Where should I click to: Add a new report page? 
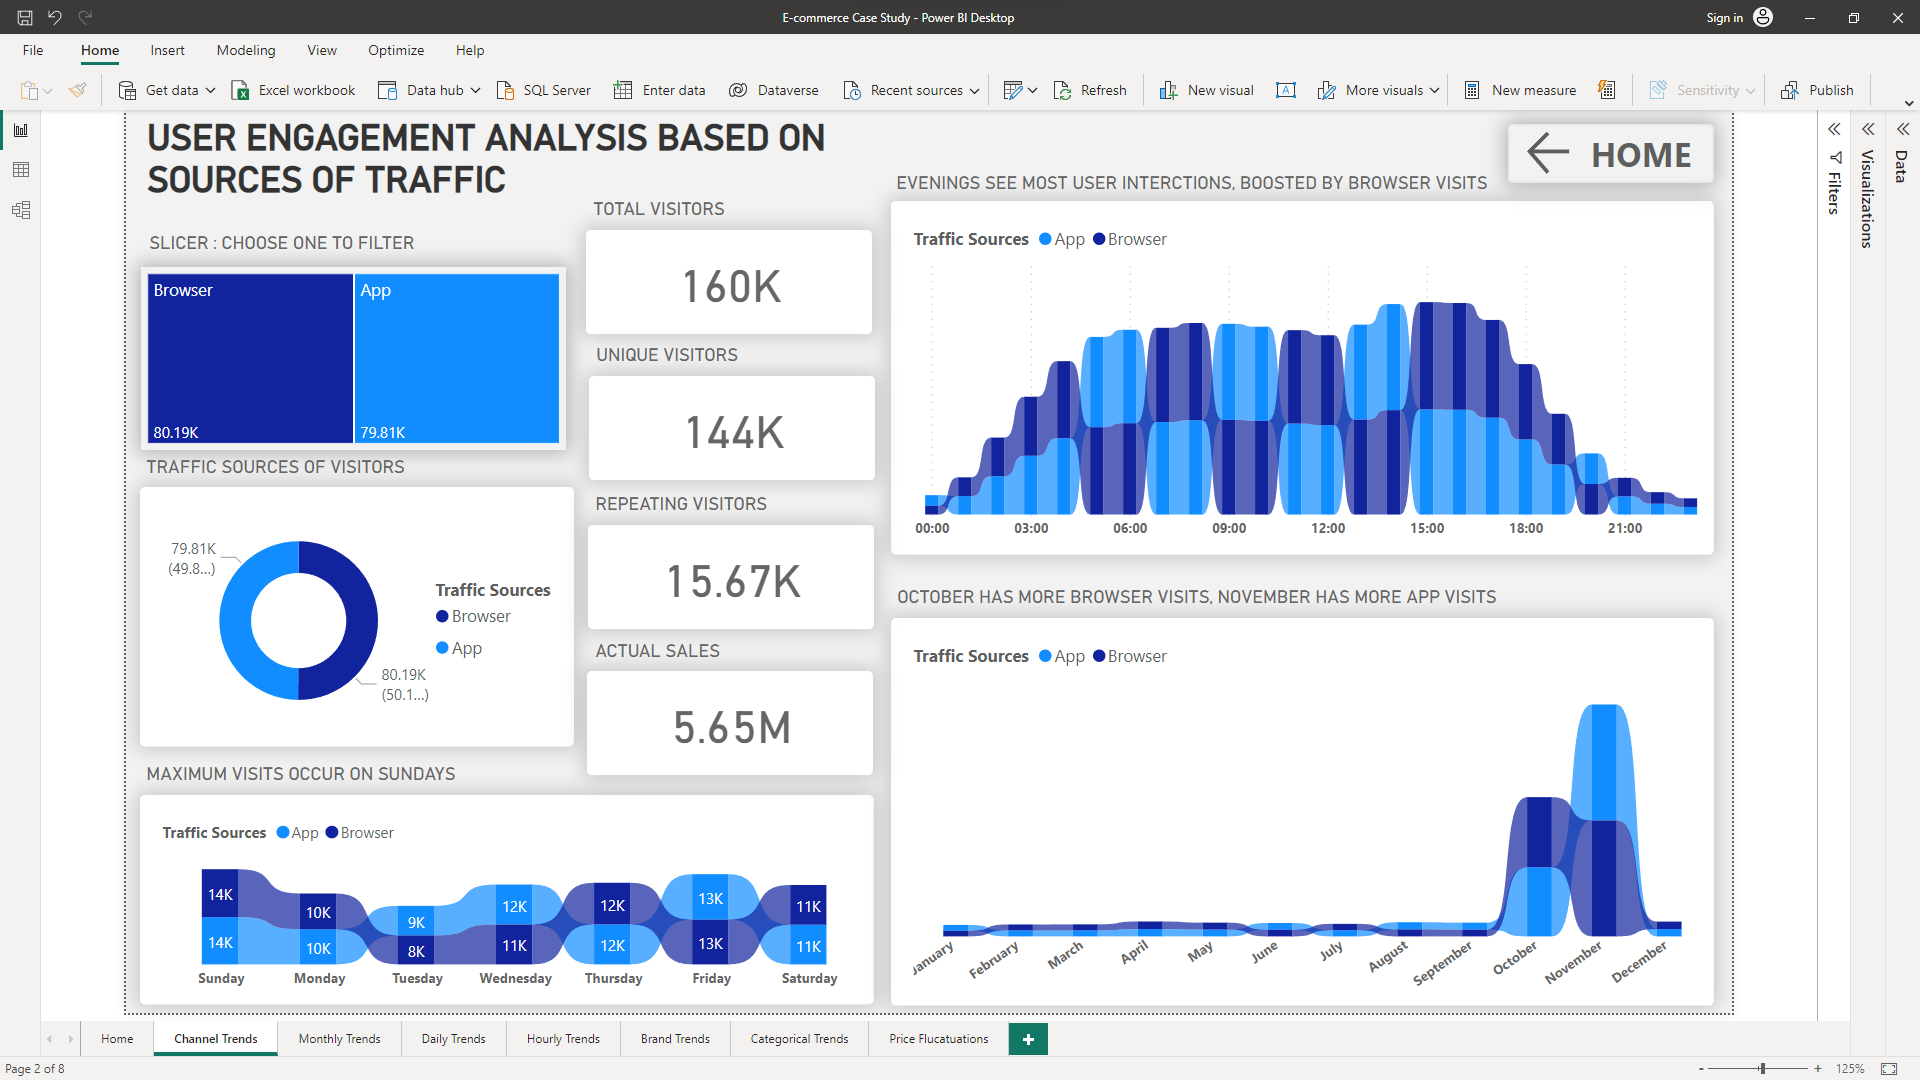coord(1028,1039)
